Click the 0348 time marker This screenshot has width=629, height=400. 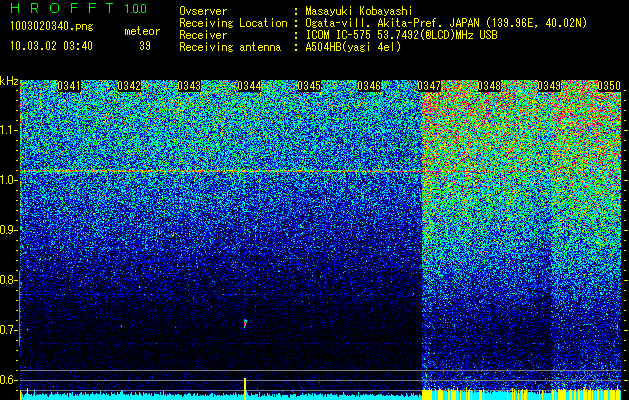click(x=489, y=86)
